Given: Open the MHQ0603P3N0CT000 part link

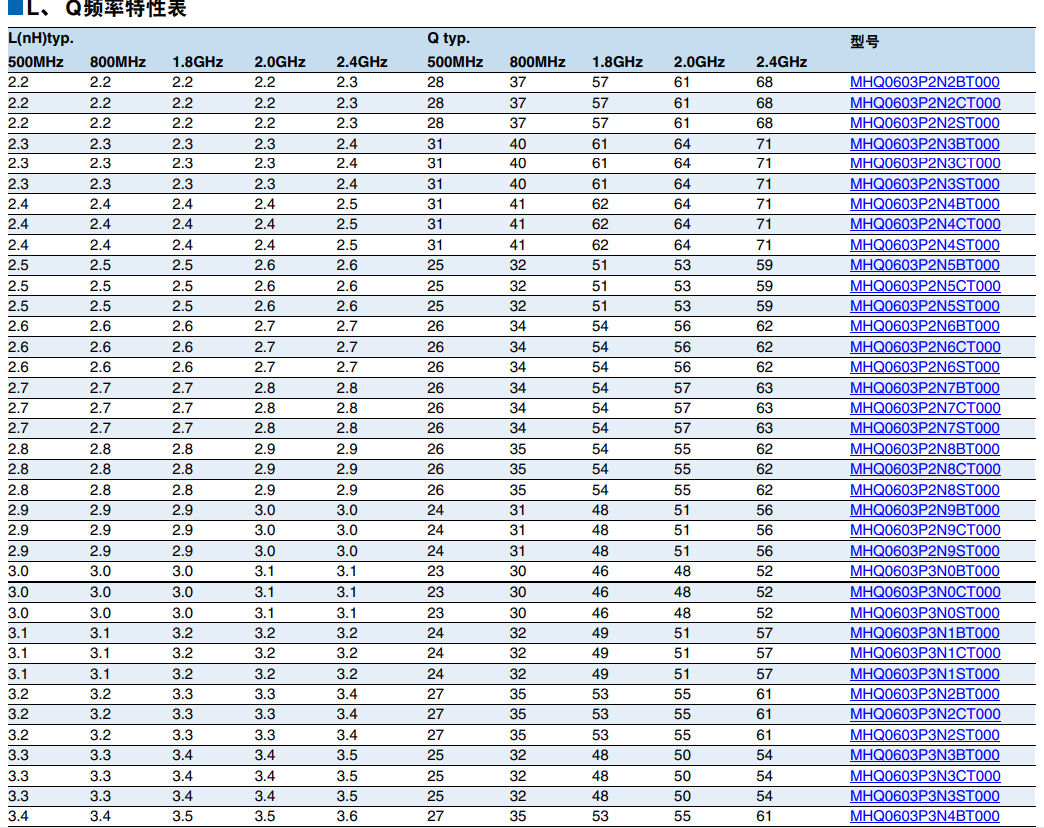Looking at the screenshot, I should tap(925, 592).
